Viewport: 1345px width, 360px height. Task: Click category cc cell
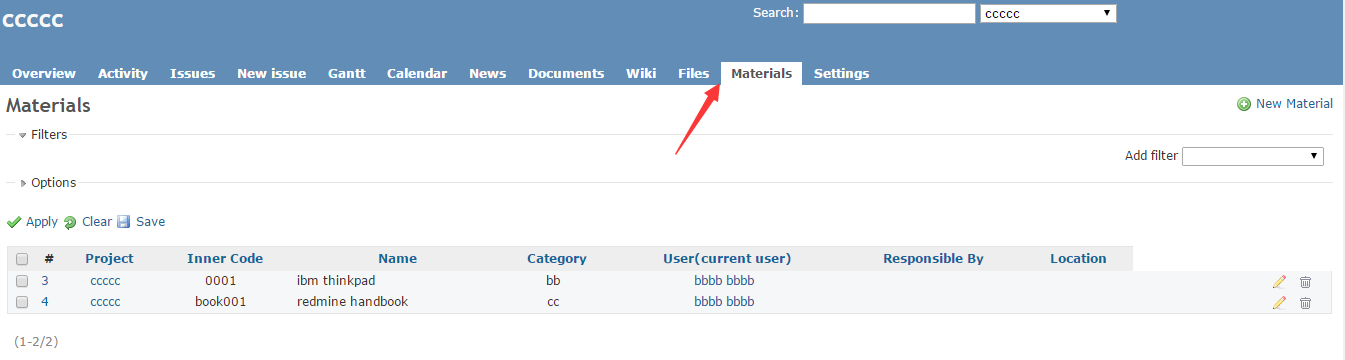click(x=553, y=302)
